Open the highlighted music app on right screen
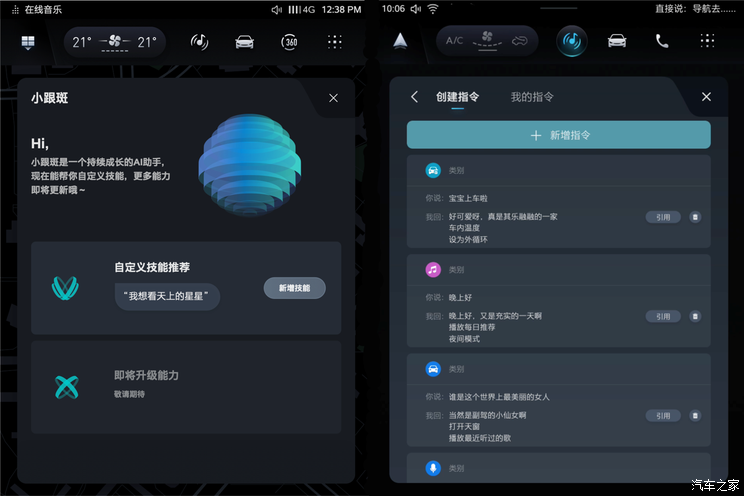 (572, 41)
